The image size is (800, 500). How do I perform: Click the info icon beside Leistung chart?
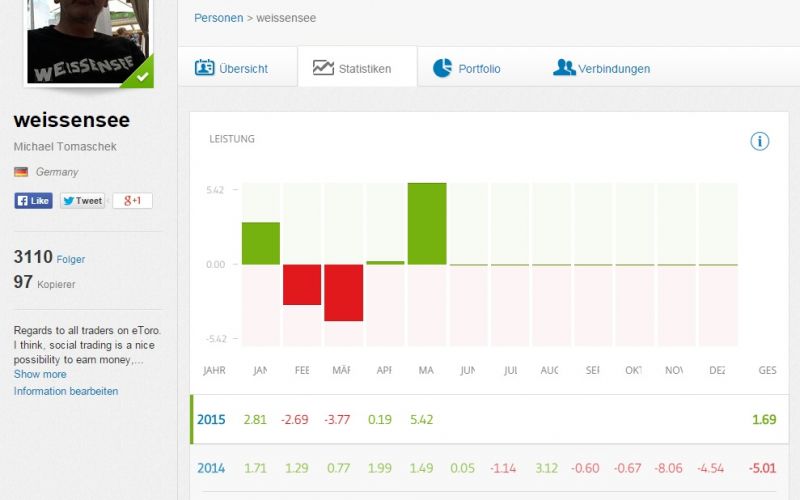(760, 141)
